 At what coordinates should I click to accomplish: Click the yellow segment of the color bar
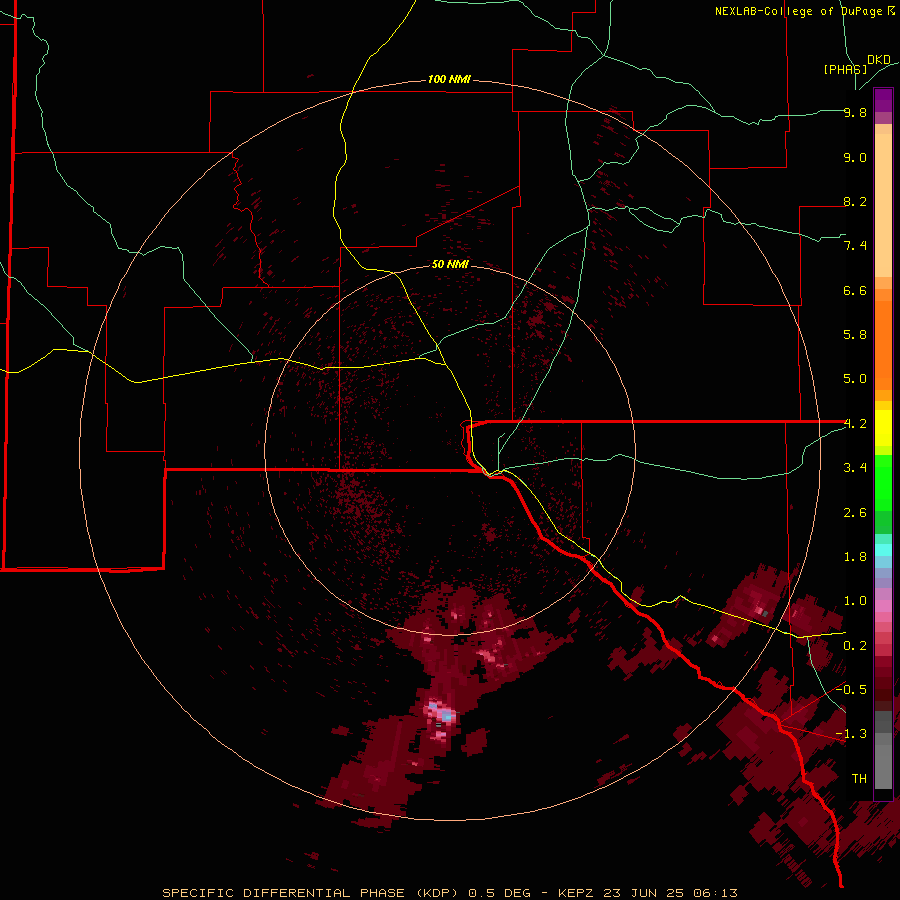point(883,428)
